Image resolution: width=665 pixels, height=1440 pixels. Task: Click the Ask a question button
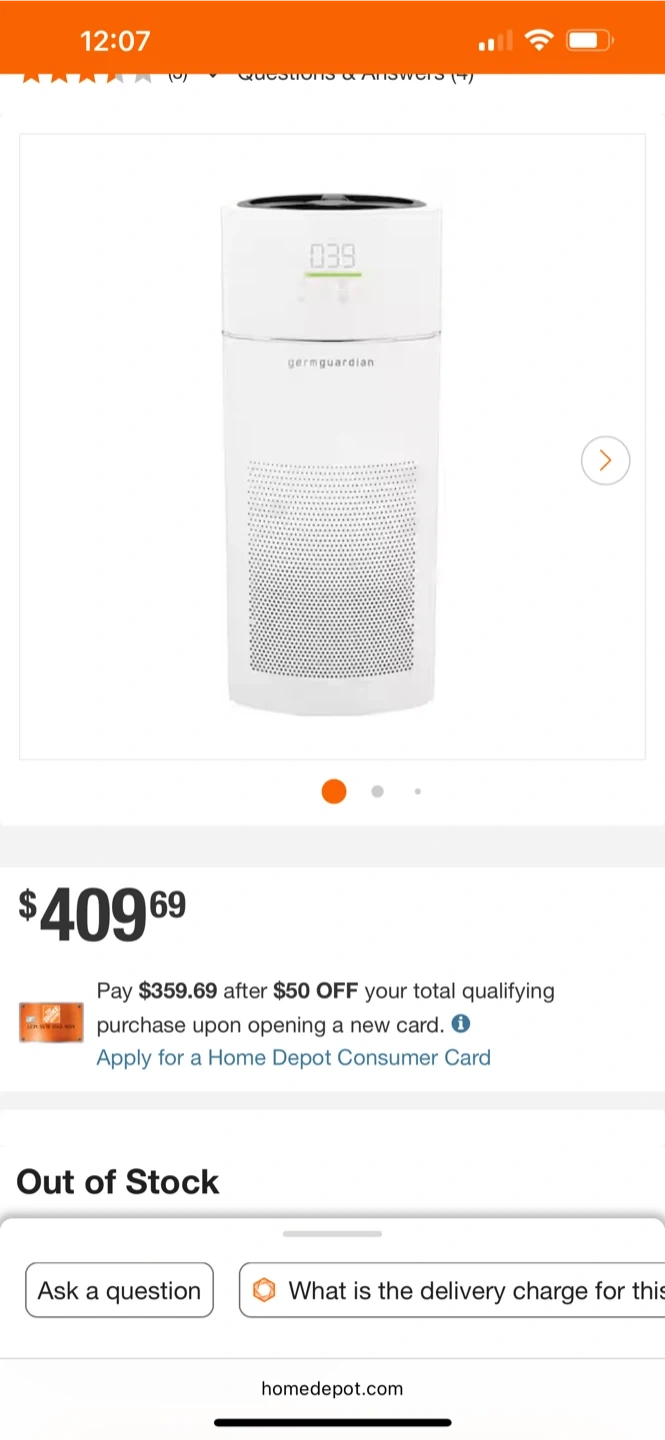coord(119,1291)
